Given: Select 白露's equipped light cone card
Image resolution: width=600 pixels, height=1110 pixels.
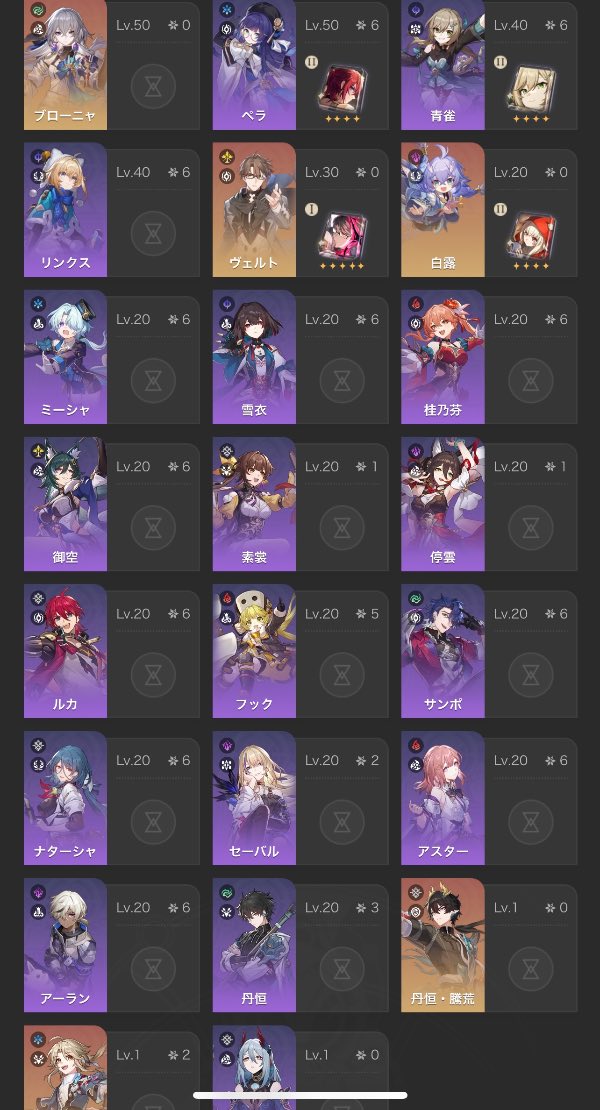Looking at the screenshot, I should pyautogui.click(x=531, y=234).
